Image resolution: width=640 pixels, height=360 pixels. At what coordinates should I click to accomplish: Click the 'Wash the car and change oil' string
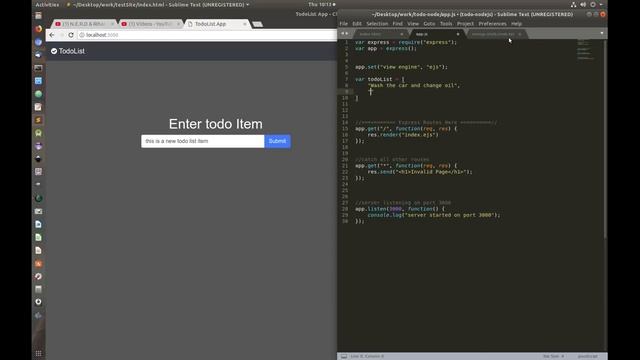coord(413,85)
